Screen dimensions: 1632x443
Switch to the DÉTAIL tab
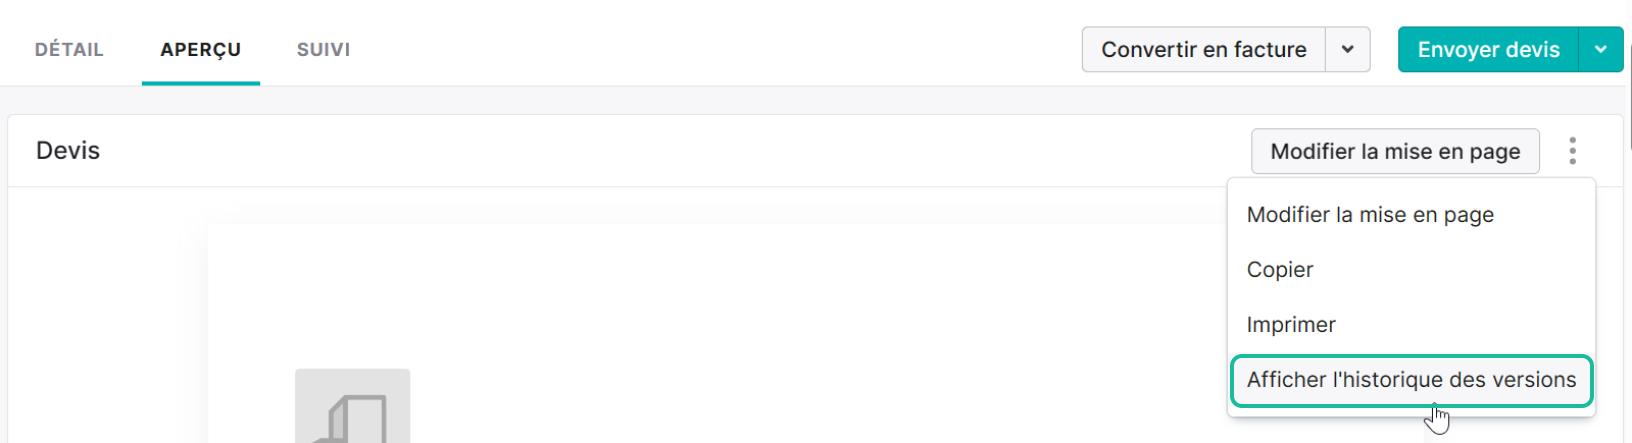tap(69, 50)
